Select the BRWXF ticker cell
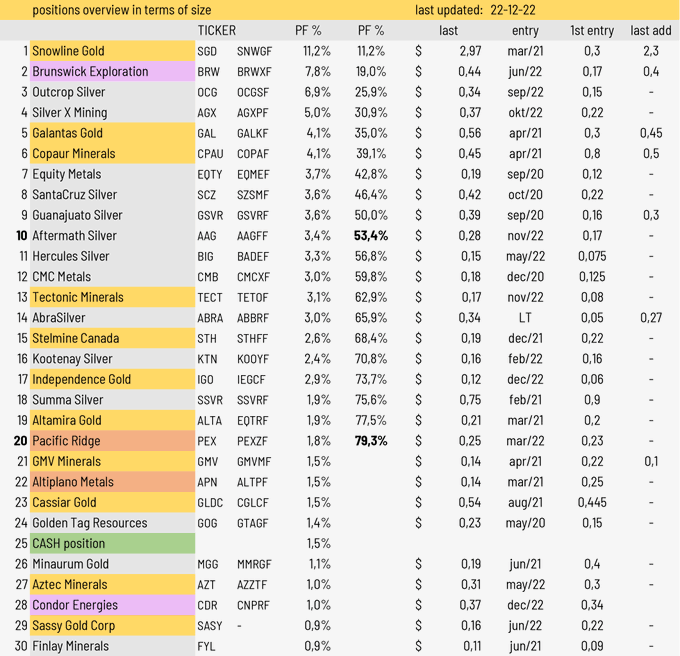680x656 pixels. click(x=254, y=72)
